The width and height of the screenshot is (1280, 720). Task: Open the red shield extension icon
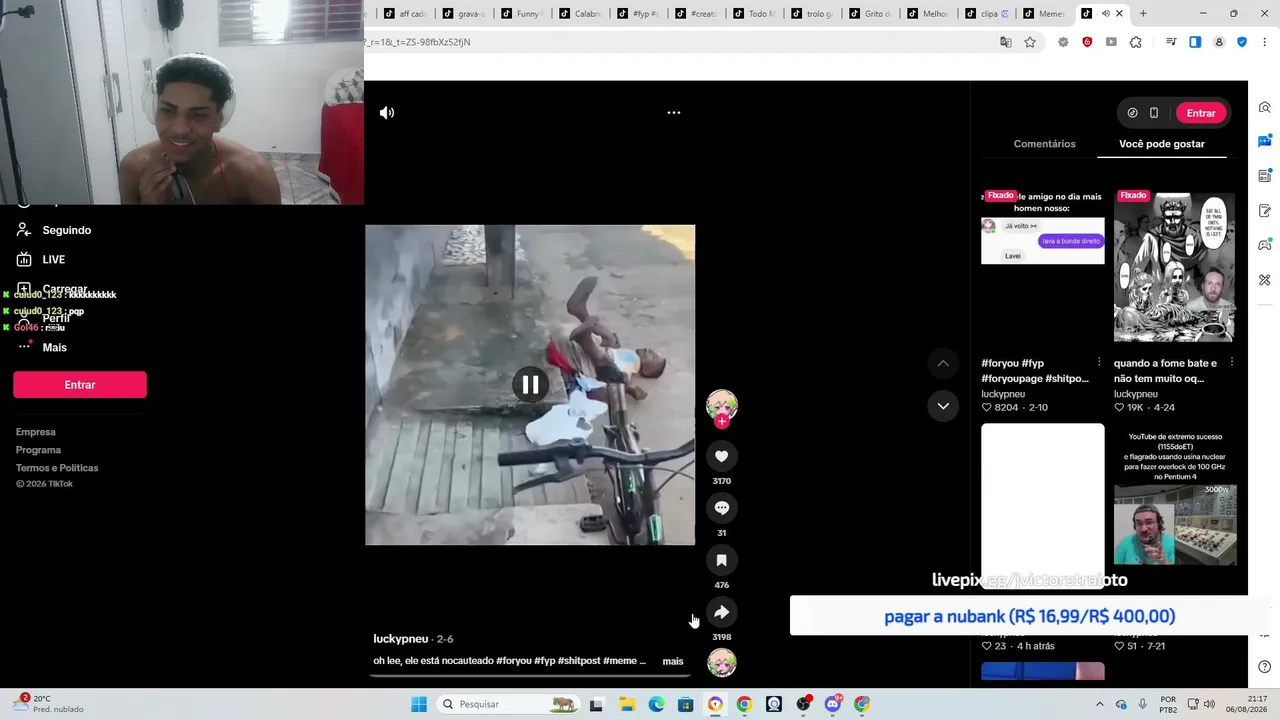tap(1087, 42)
